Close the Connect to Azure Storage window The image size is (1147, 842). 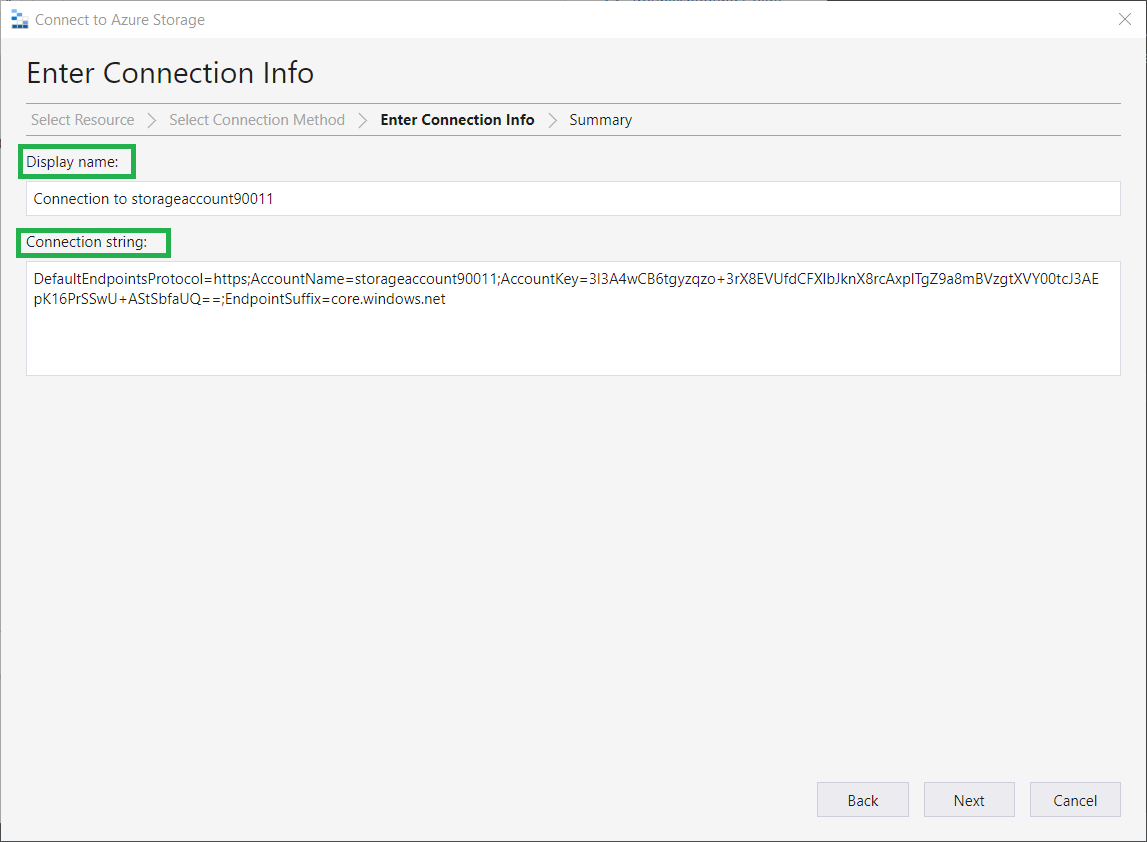pyautogui.click(x=1124, y=19)
